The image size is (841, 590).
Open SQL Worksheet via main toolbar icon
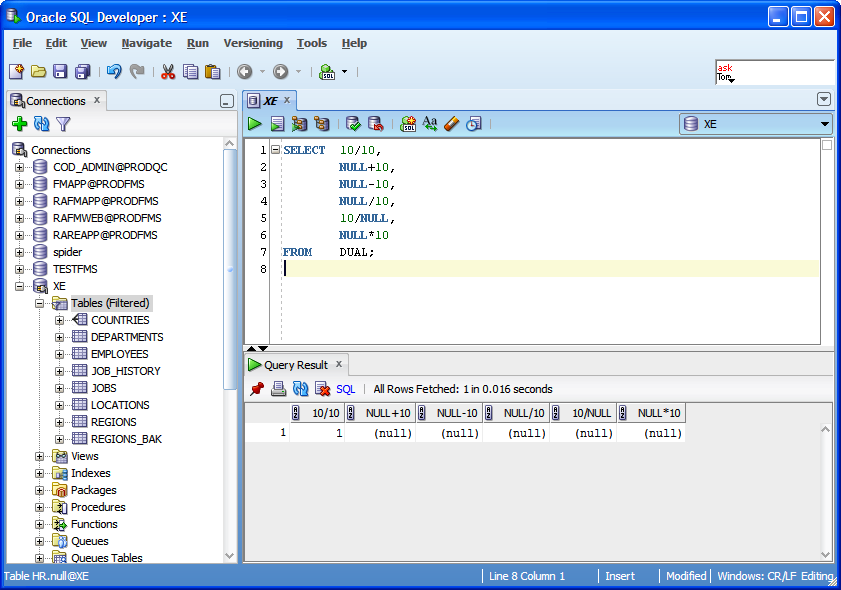pyautogui.click(x=327, y=71)
